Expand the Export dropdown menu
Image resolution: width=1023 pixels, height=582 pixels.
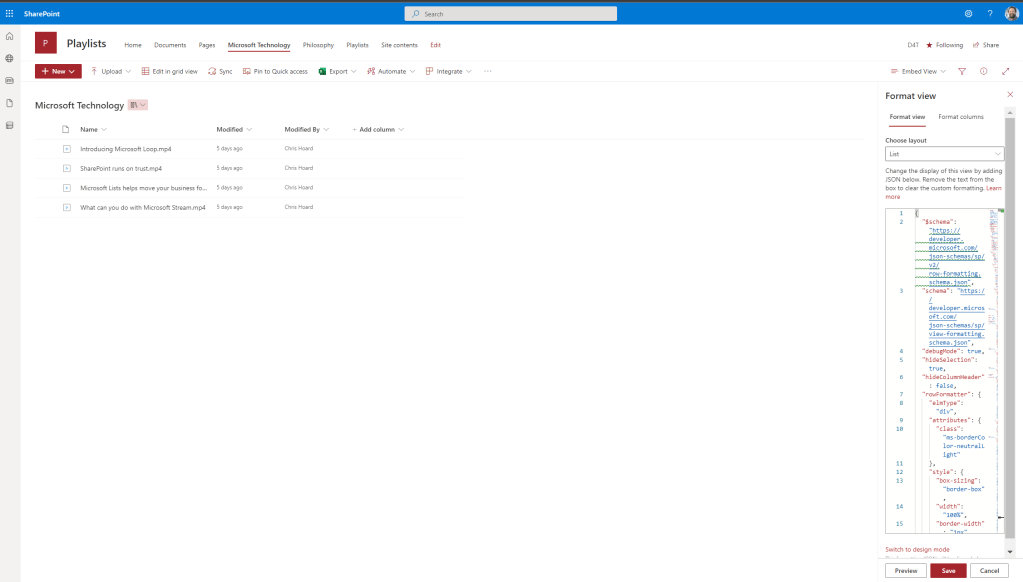[337, 72]
